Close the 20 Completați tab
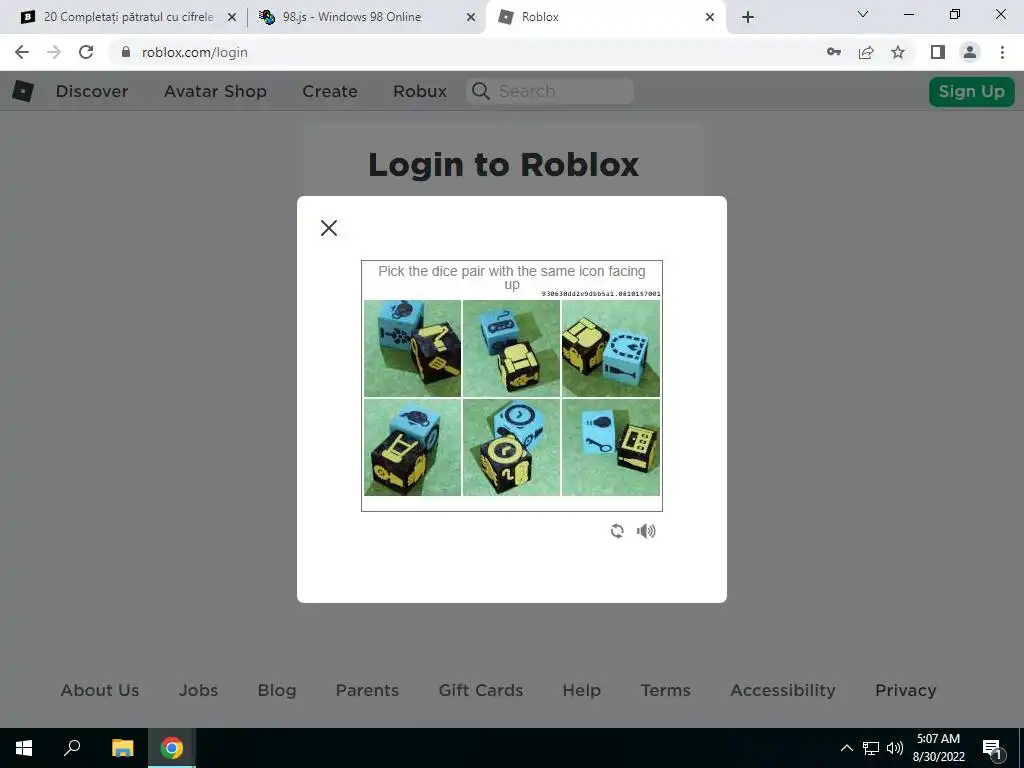Image resolution: width=1024 pixels, height=768 pixels. pos(231,18)
